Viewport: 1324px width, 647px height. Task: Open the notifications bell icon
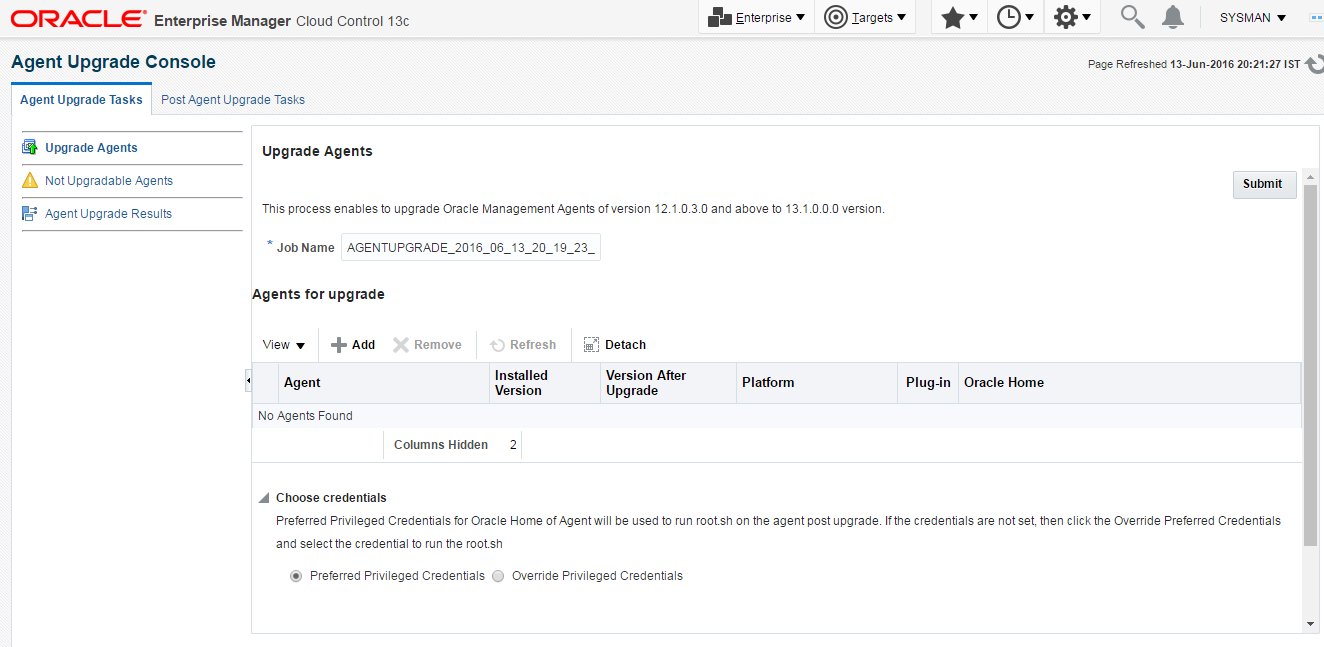1172,17
